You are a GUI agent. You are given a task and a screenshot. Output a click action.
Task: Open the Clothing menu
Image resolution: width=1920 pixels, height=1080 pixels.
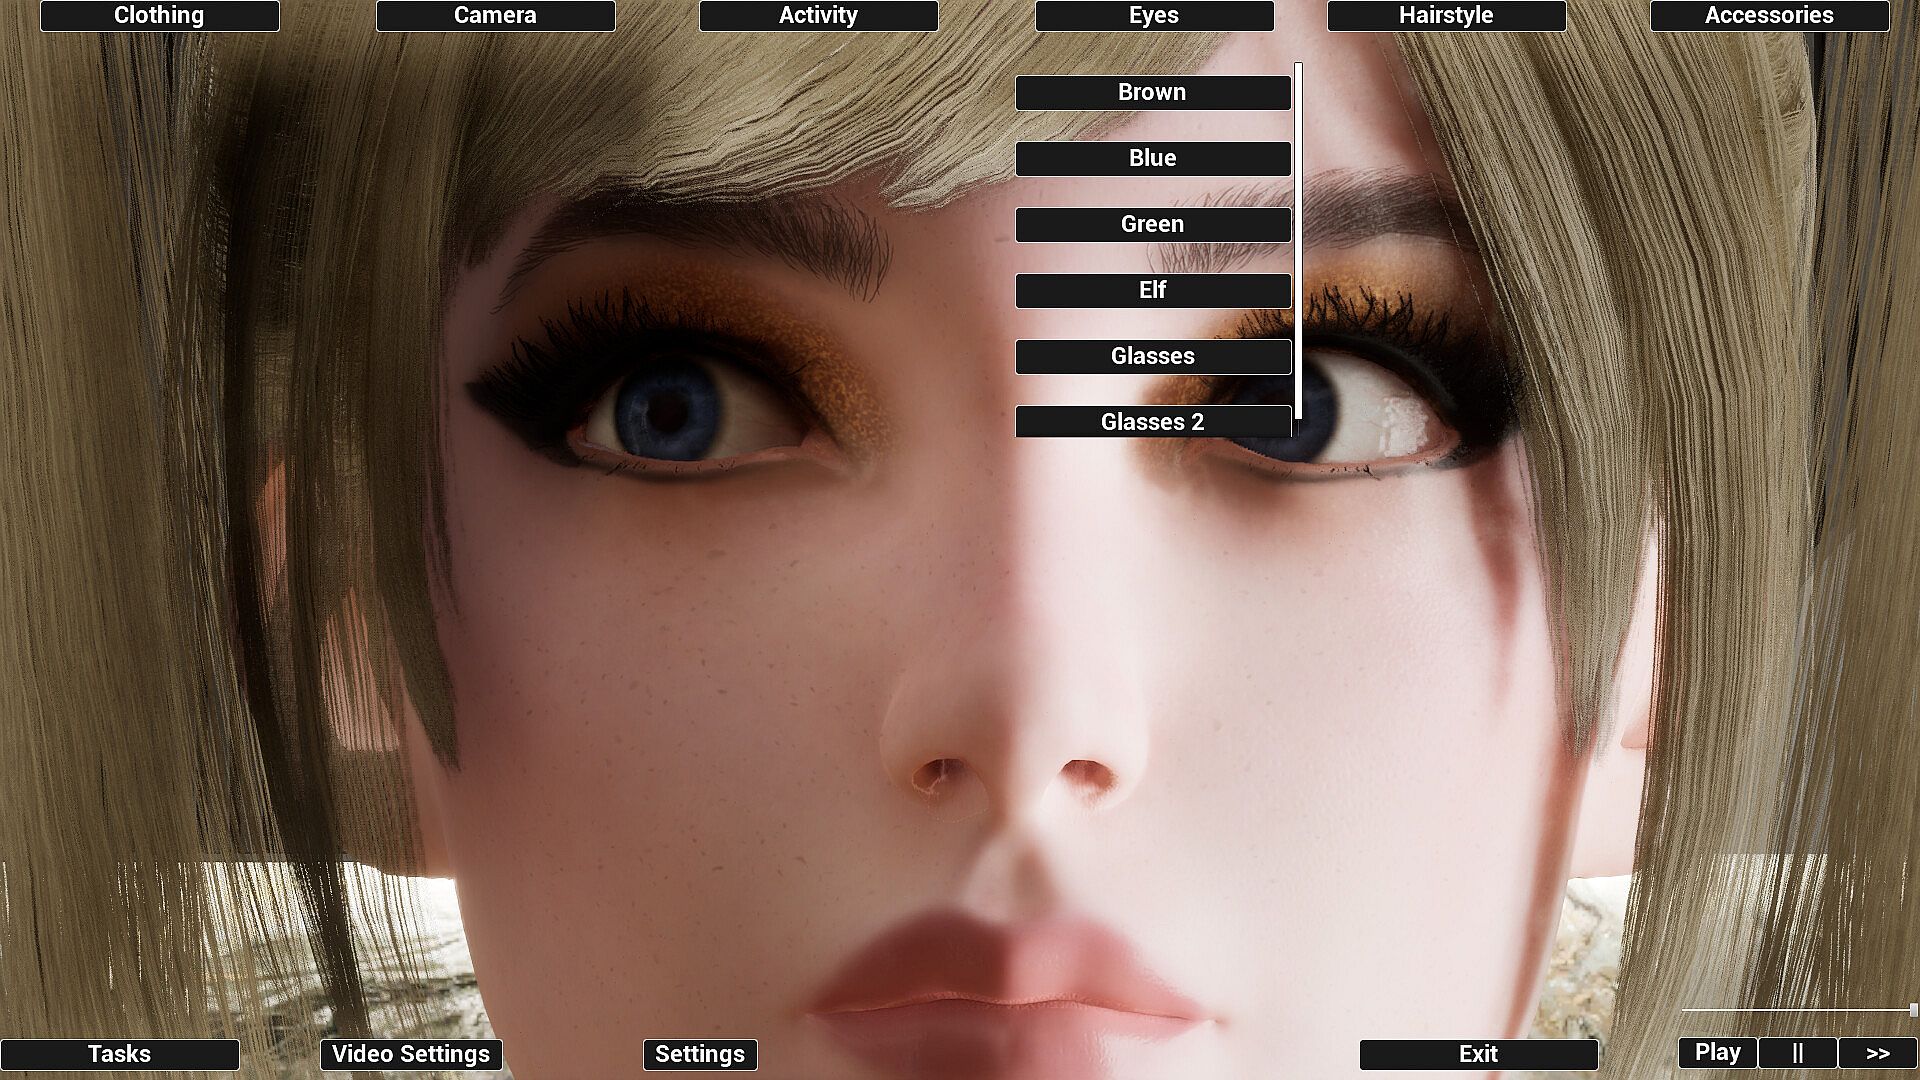pyautogui.click(x=159, y=16)
